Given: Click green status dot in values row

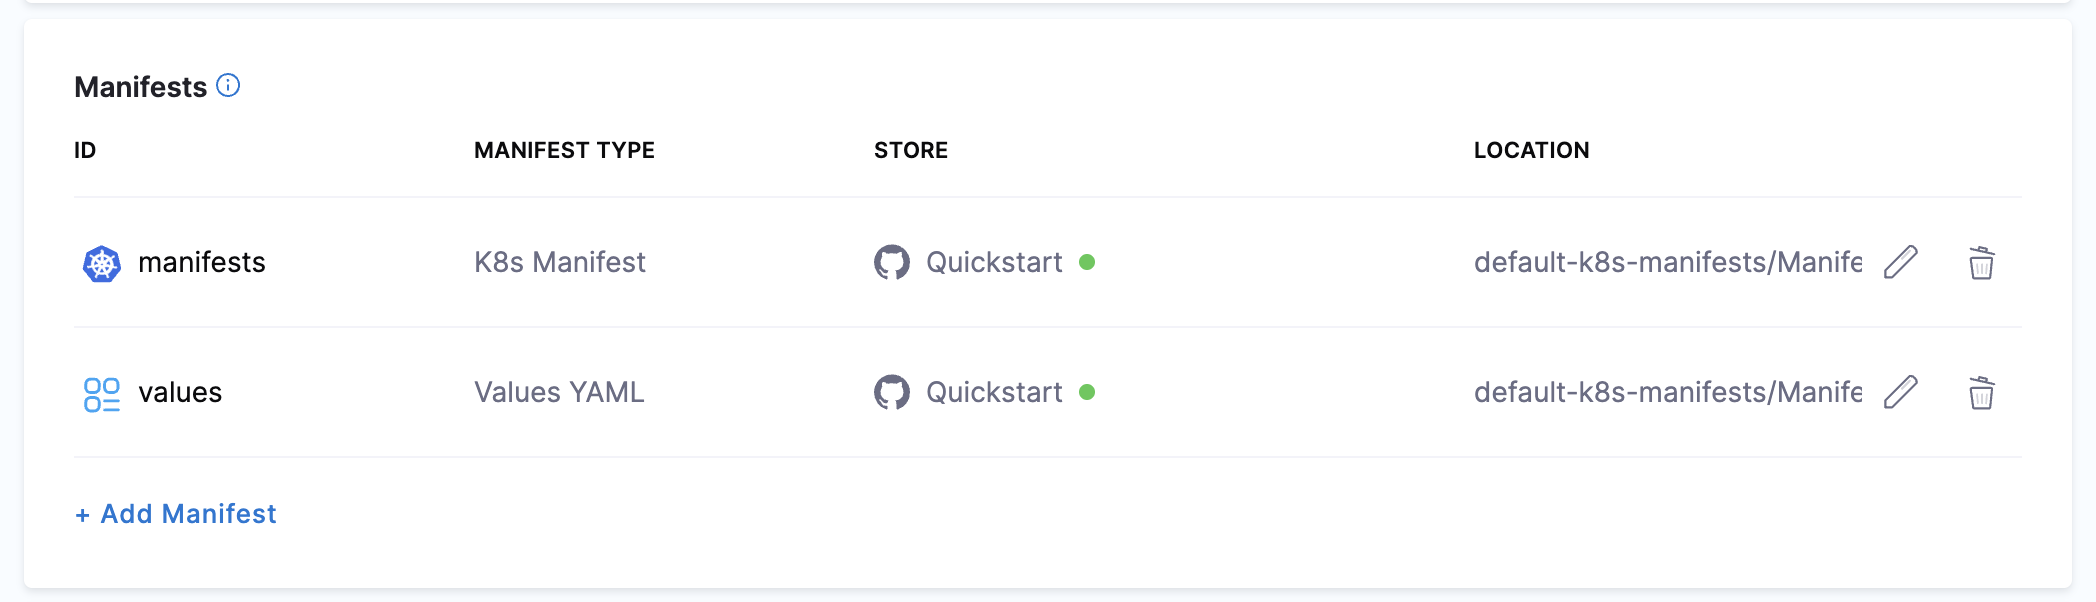Looking at the screenshot, I should pyautogui.click(x=1087, y=392).
